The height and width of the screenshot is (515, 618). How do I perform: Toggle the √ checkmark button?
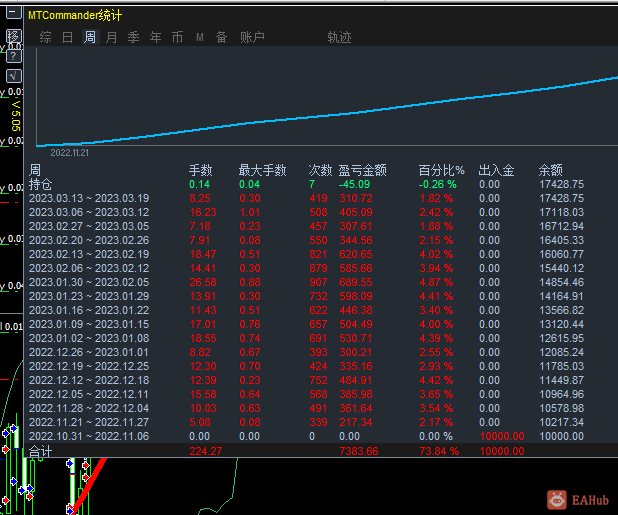pyautogui.click(x=13, y=76)
